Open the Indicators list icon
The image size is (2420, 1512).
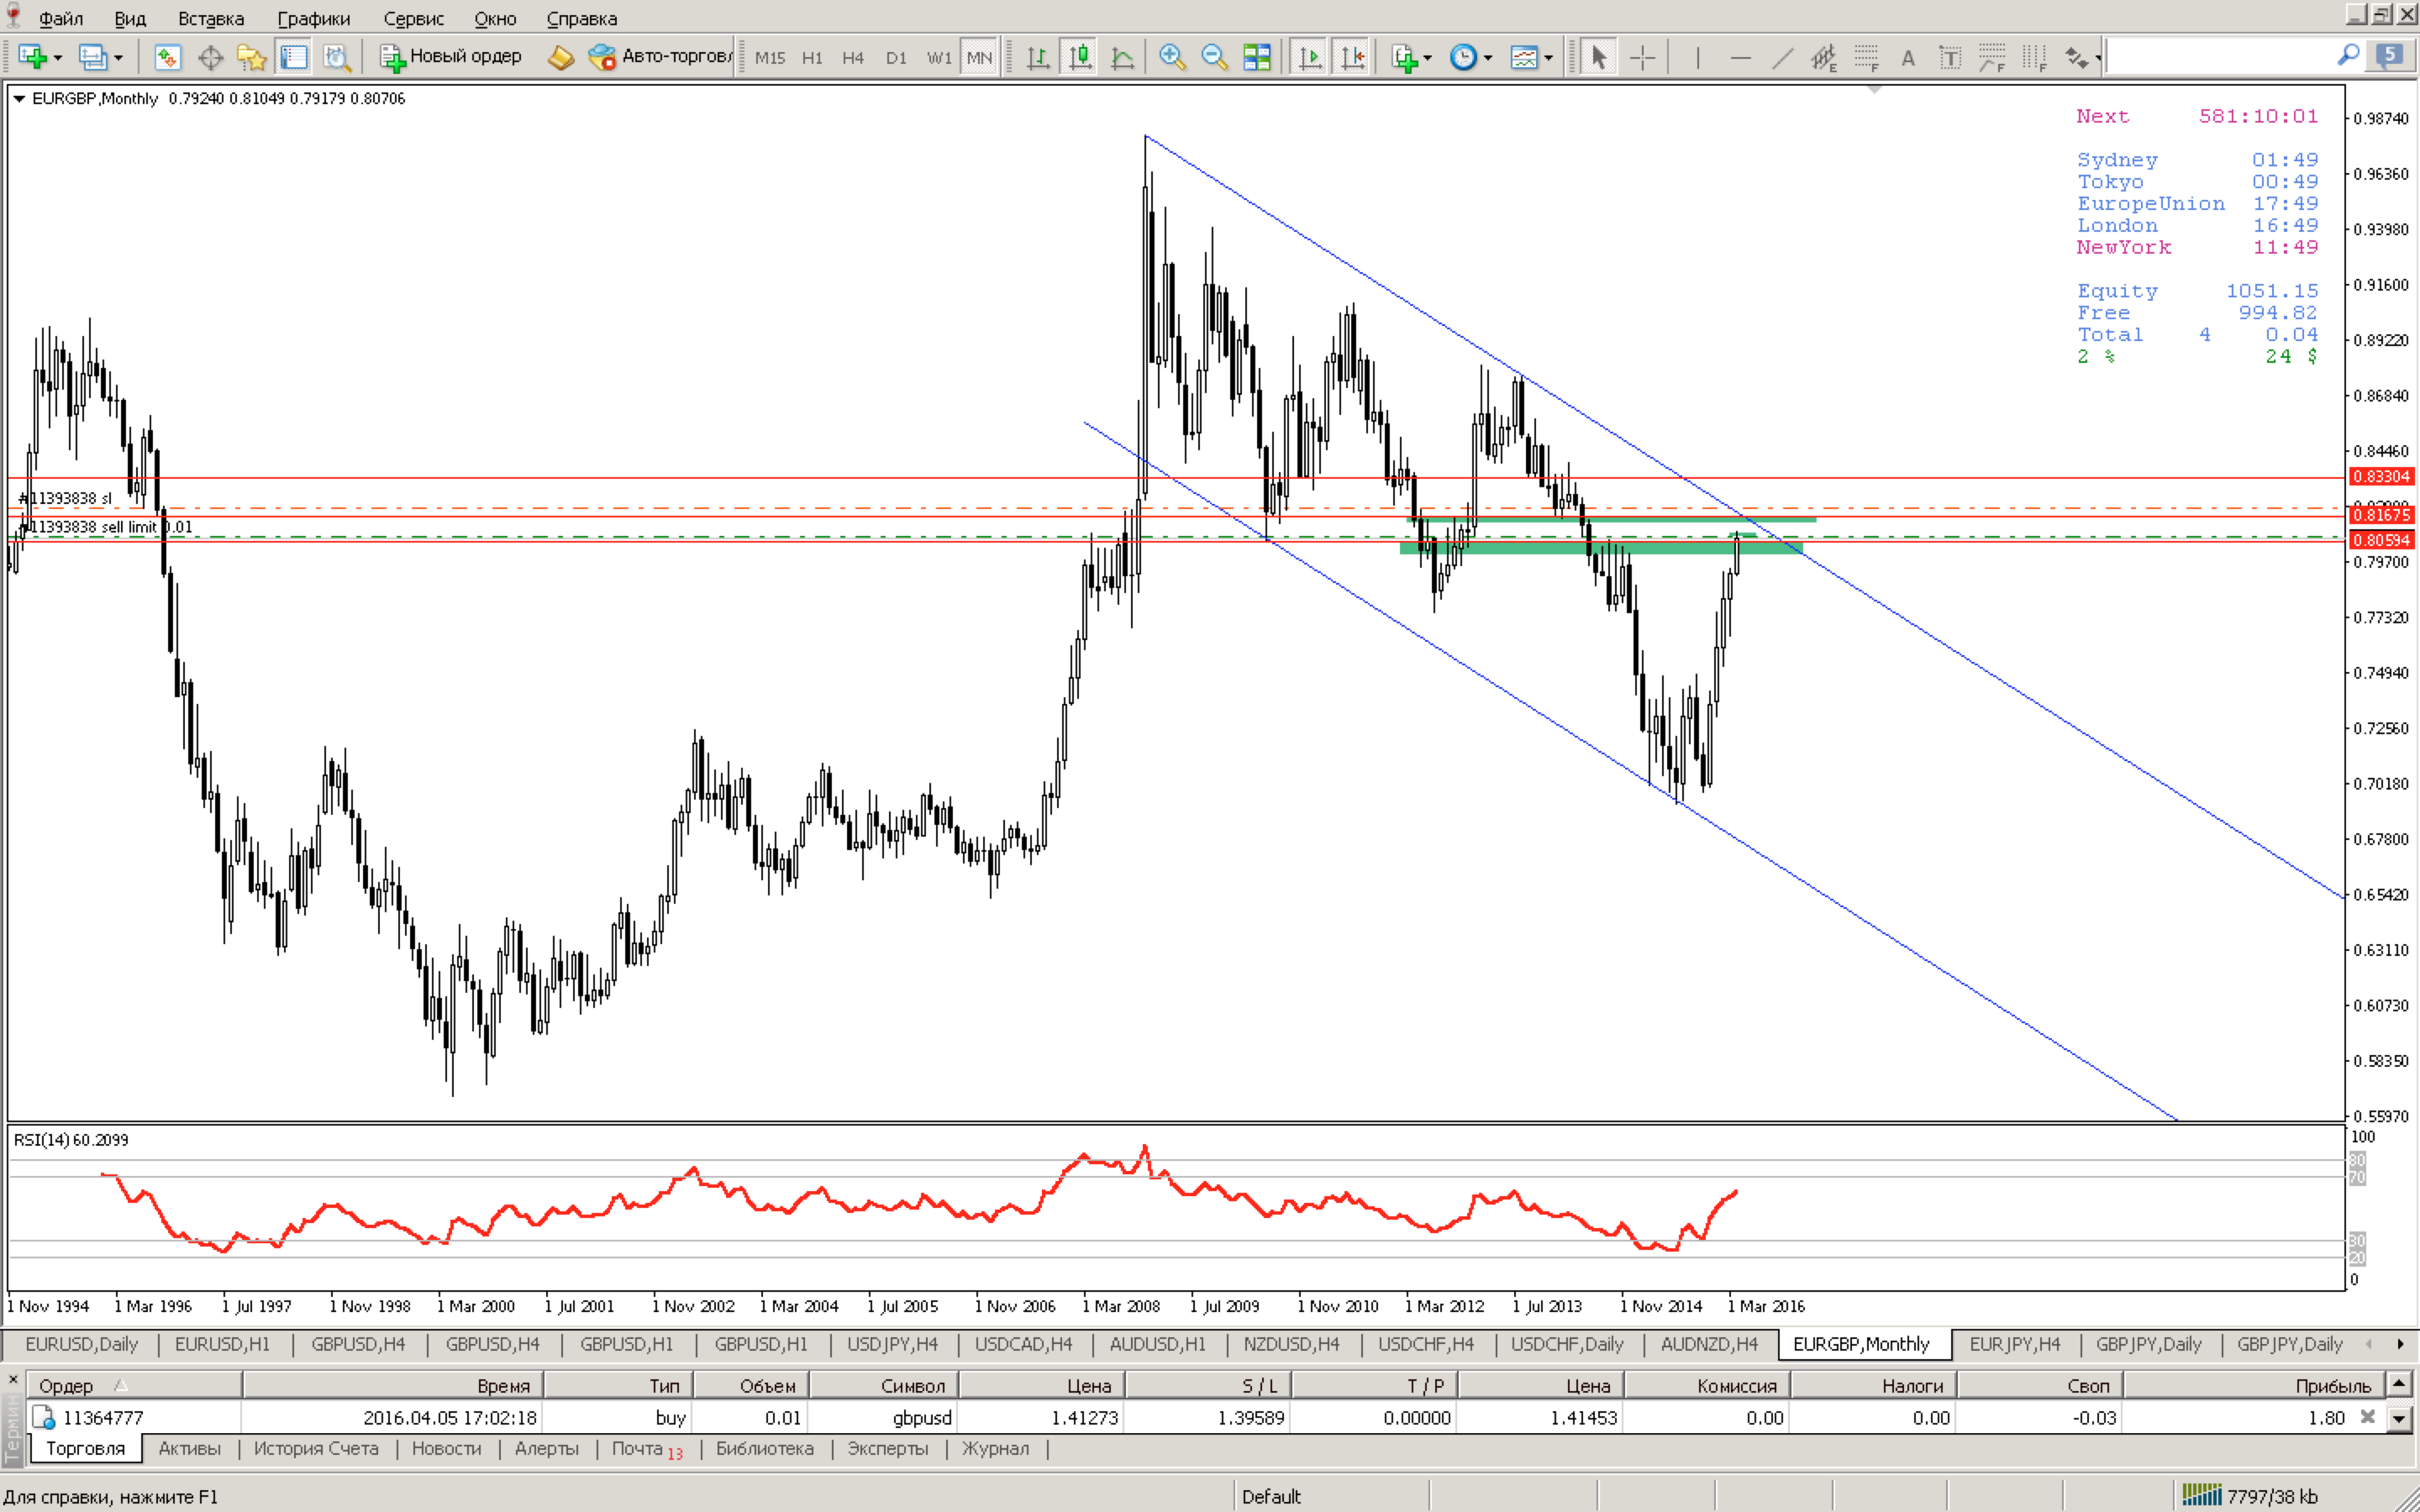(1405, 57)
